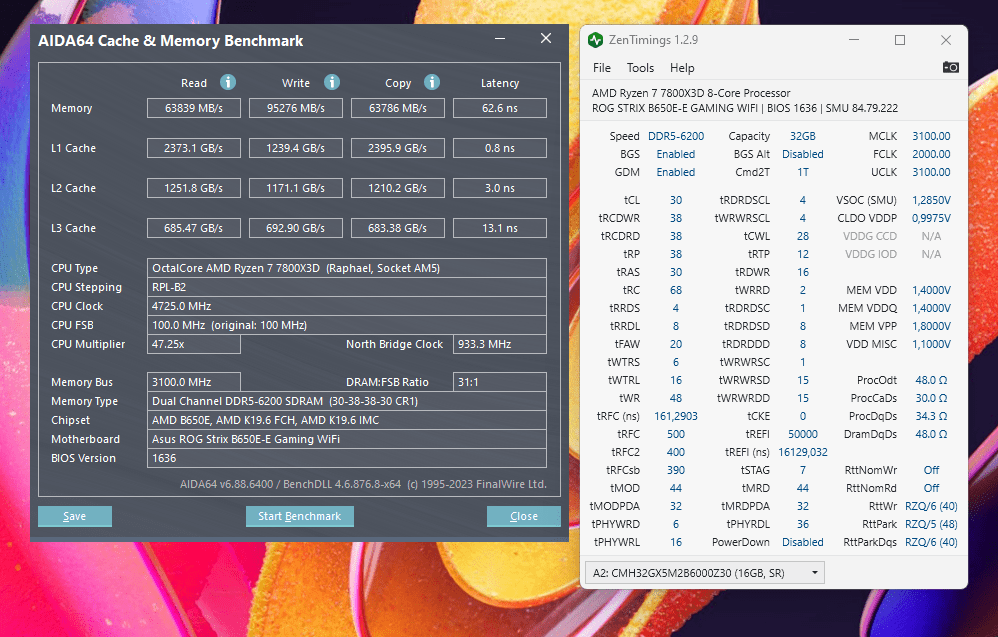Viewport: 998px width, 637px height.
Task: Click the PowerDown Disabled value
Action: pyautogui.click(x=803, y=542)
